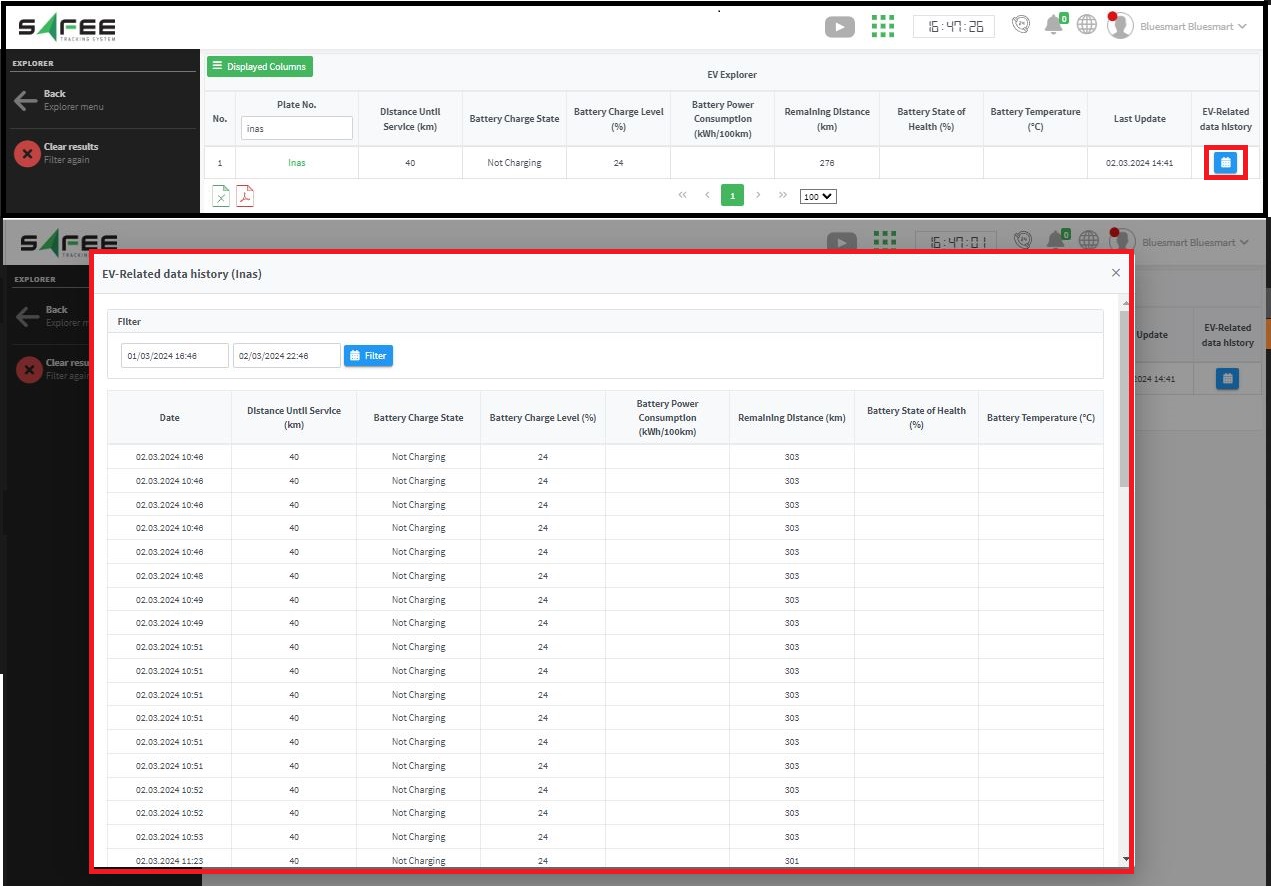This screenshot has height=888, width=1271.
Task: Export the EV Explorer table to PDF
Action: [245, 196]
